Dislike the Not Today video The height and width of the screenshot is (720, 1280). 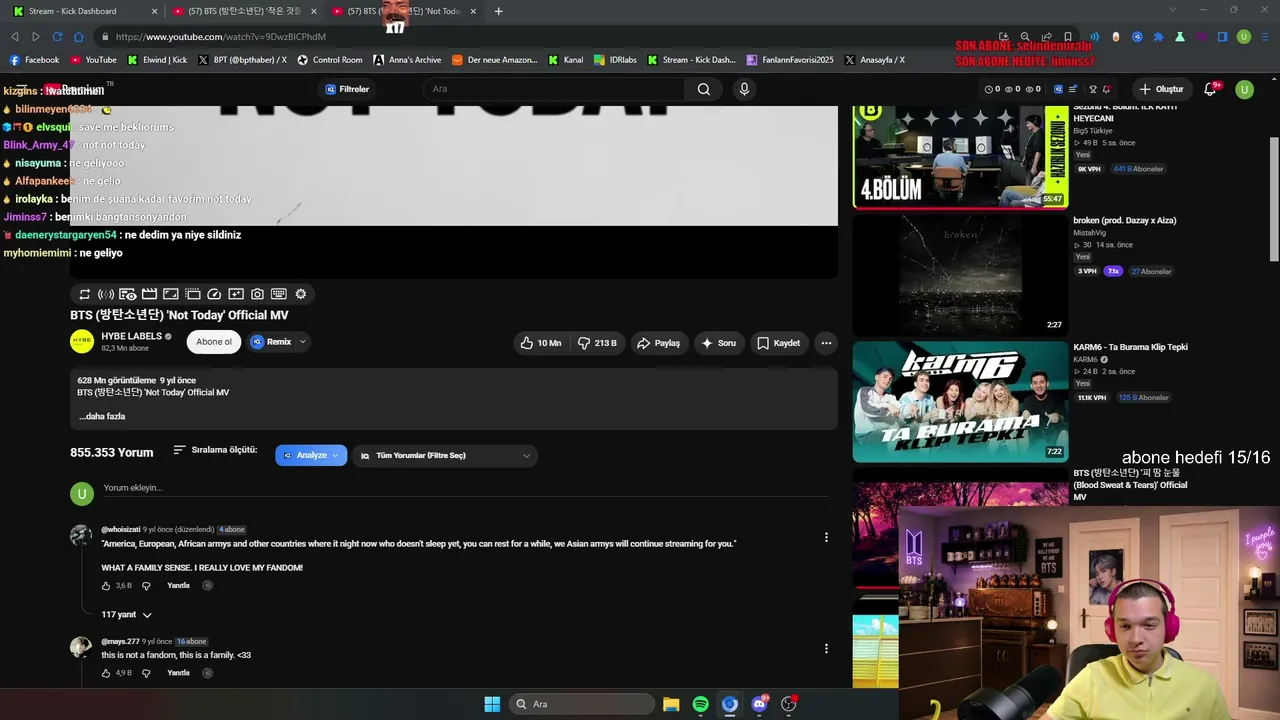pos(598,343)
